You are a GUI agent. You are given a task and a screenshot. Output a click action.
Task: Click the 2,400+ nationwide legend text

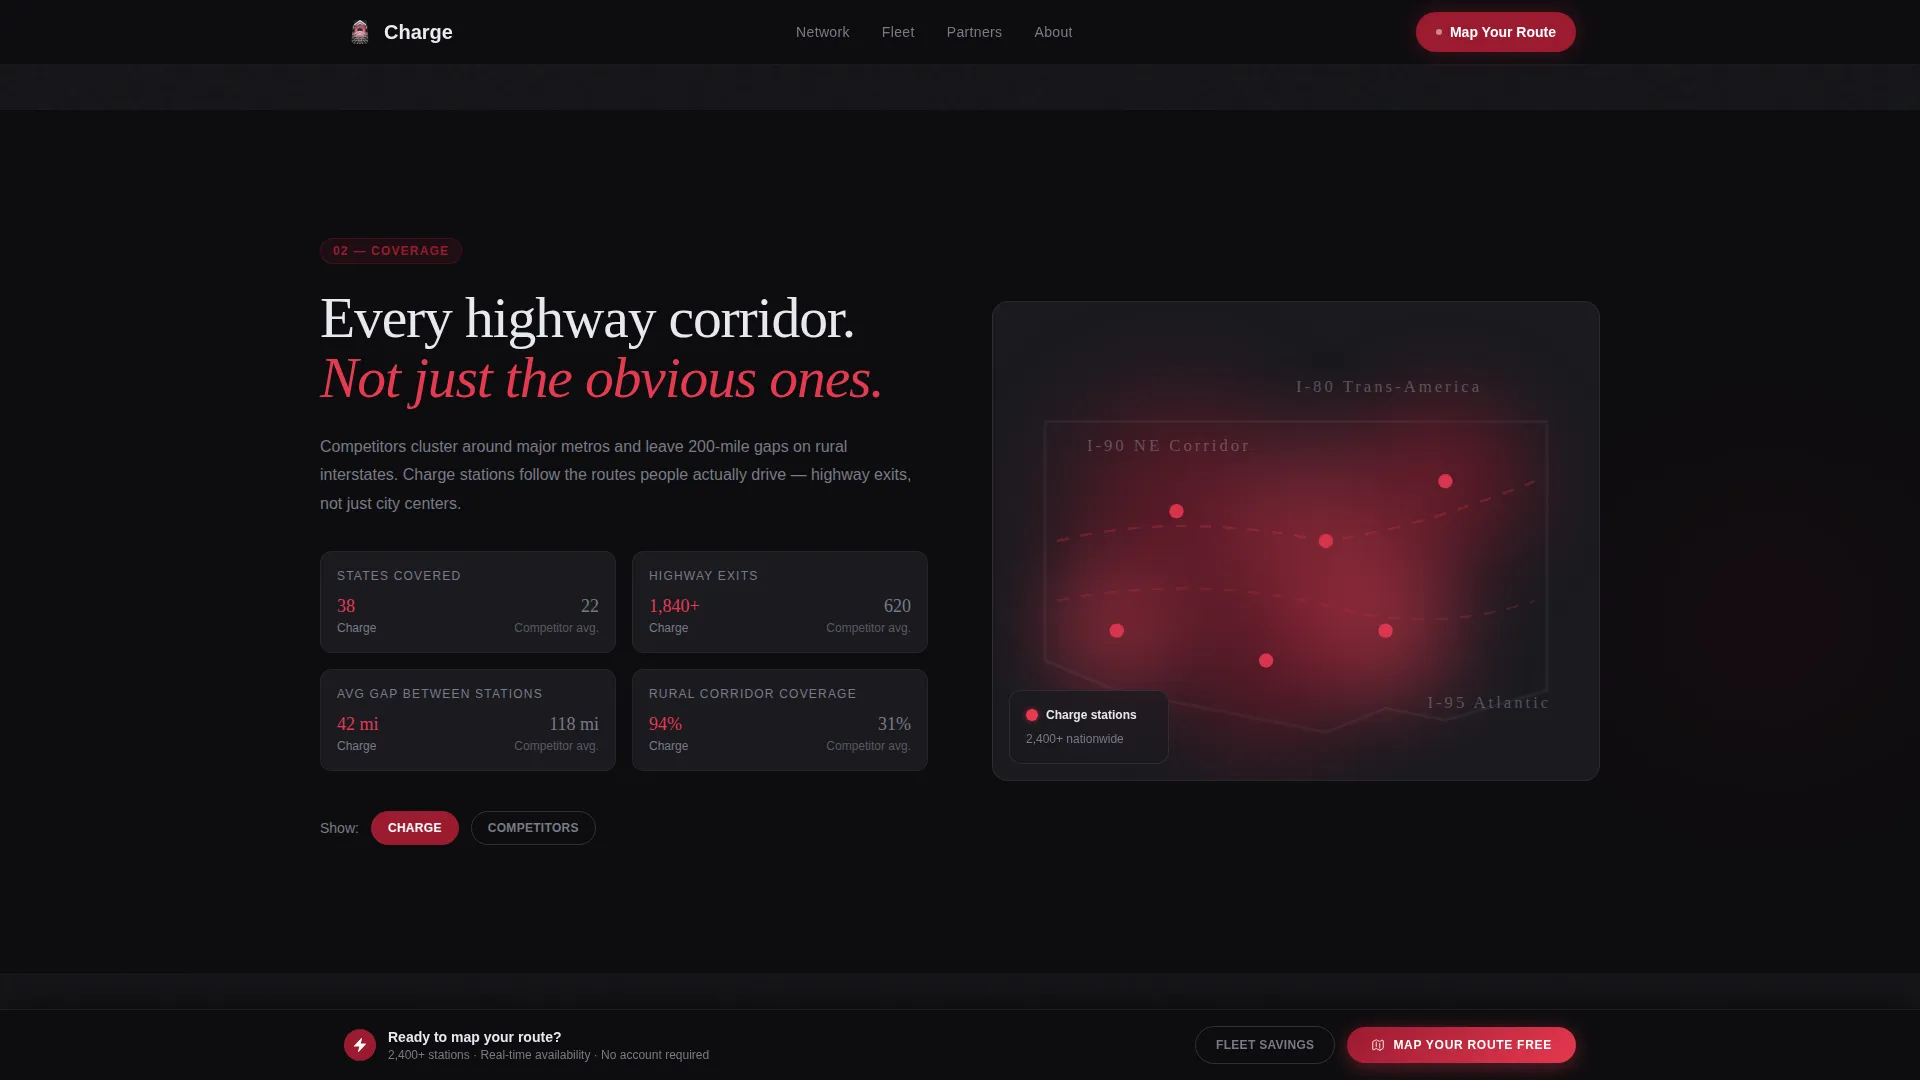click(x=1074, y=739)
